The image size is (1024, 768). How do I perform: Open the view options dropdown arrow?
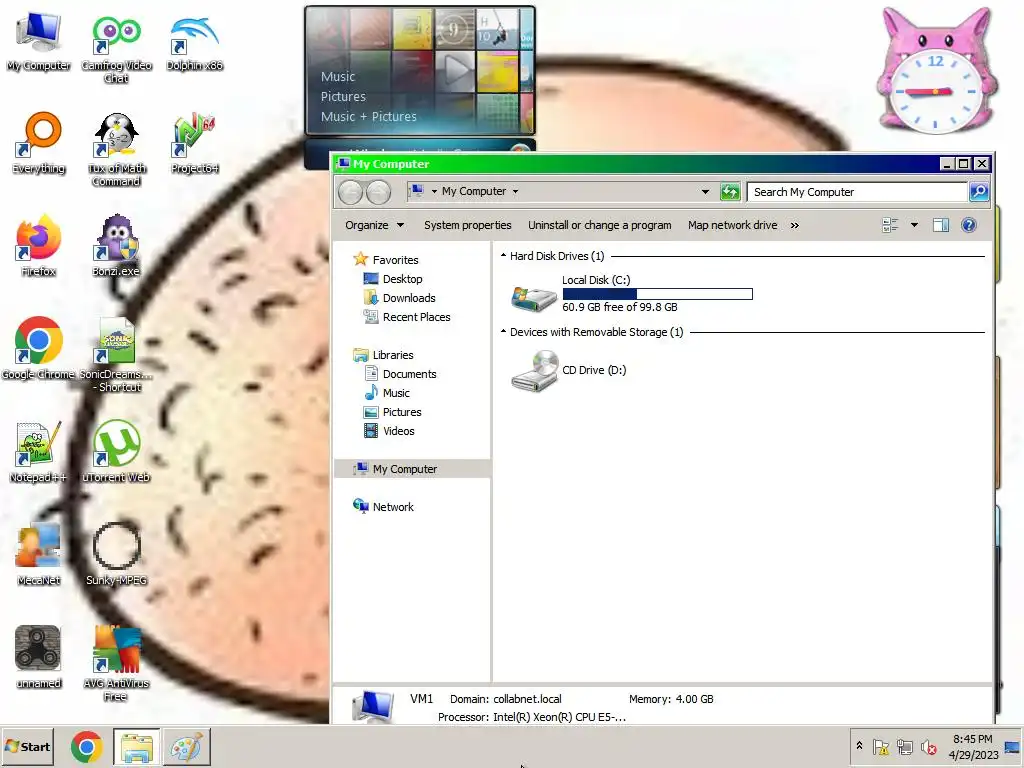click(914, 225)
